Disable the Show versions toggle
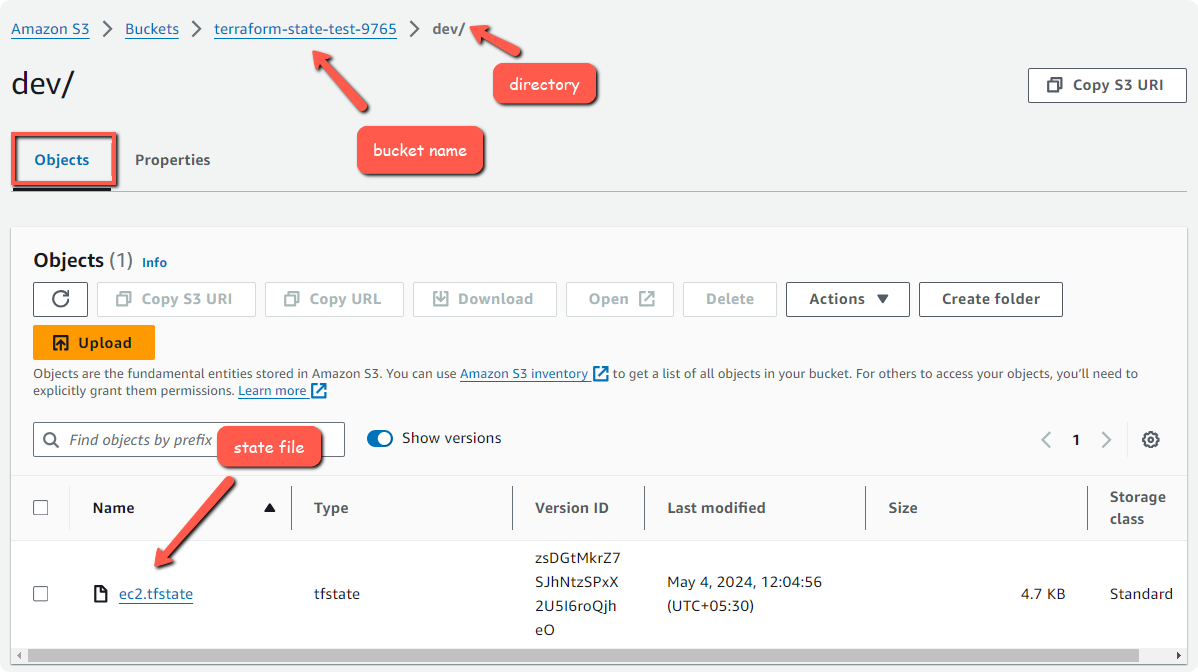The width and height of the screenshot is (1198, 672). 380,438
